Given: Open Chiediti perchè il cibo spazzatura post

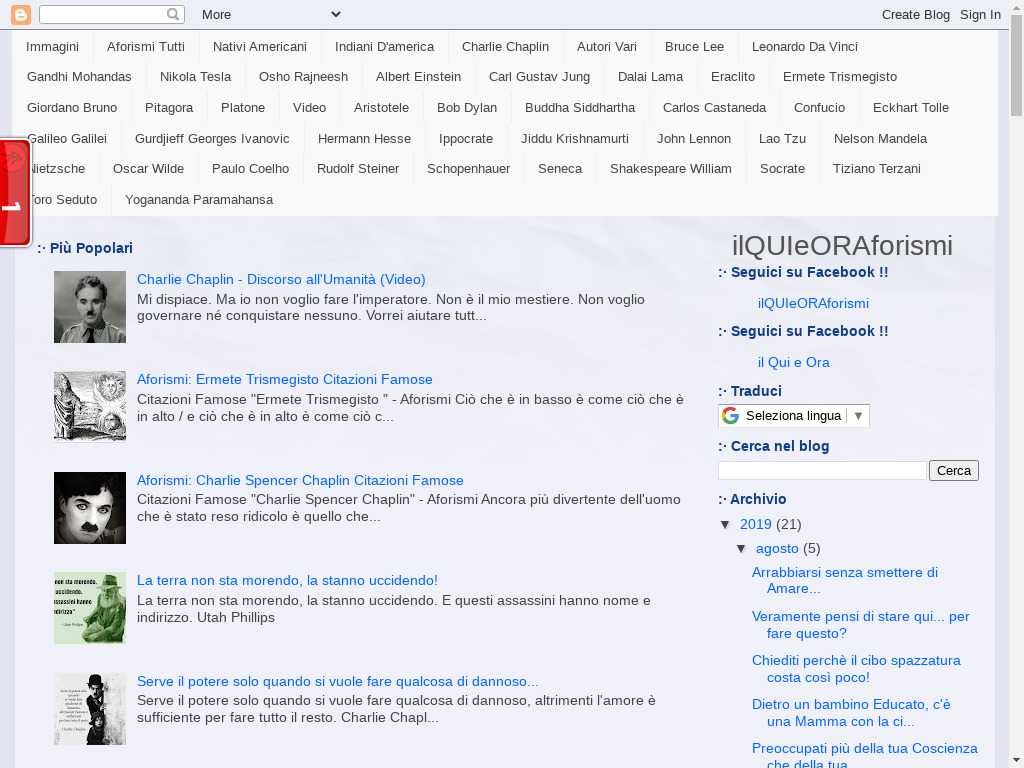Looking at the screenshot, I should 856,669.
